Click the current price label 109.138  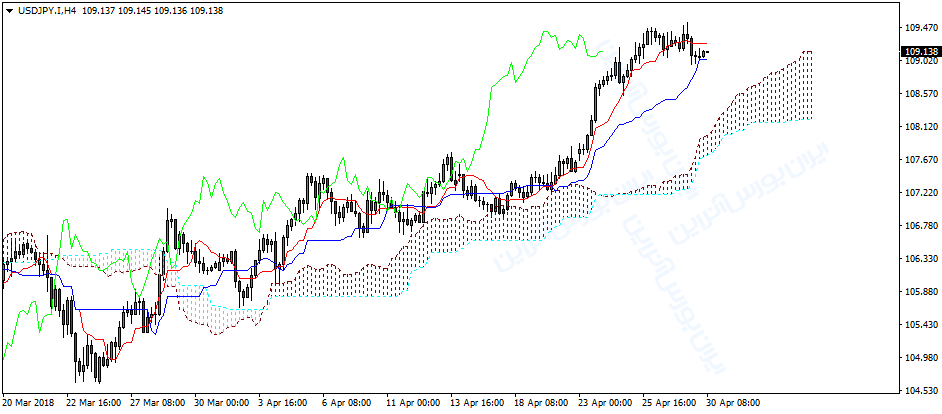click(x=920, y=52)
